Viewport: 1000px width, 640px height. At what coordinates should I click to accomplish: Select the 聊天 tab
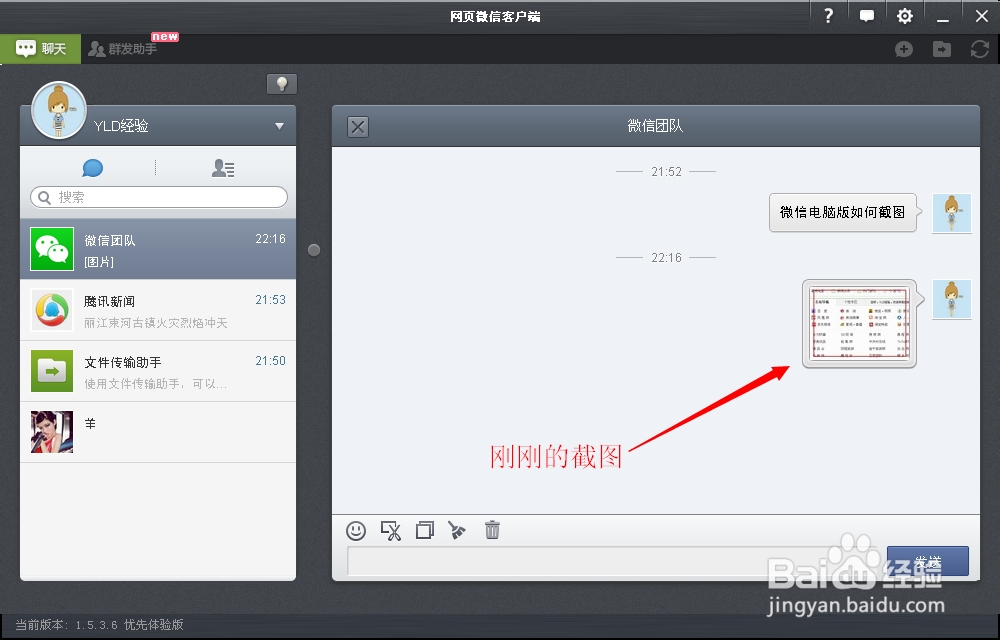38,48
